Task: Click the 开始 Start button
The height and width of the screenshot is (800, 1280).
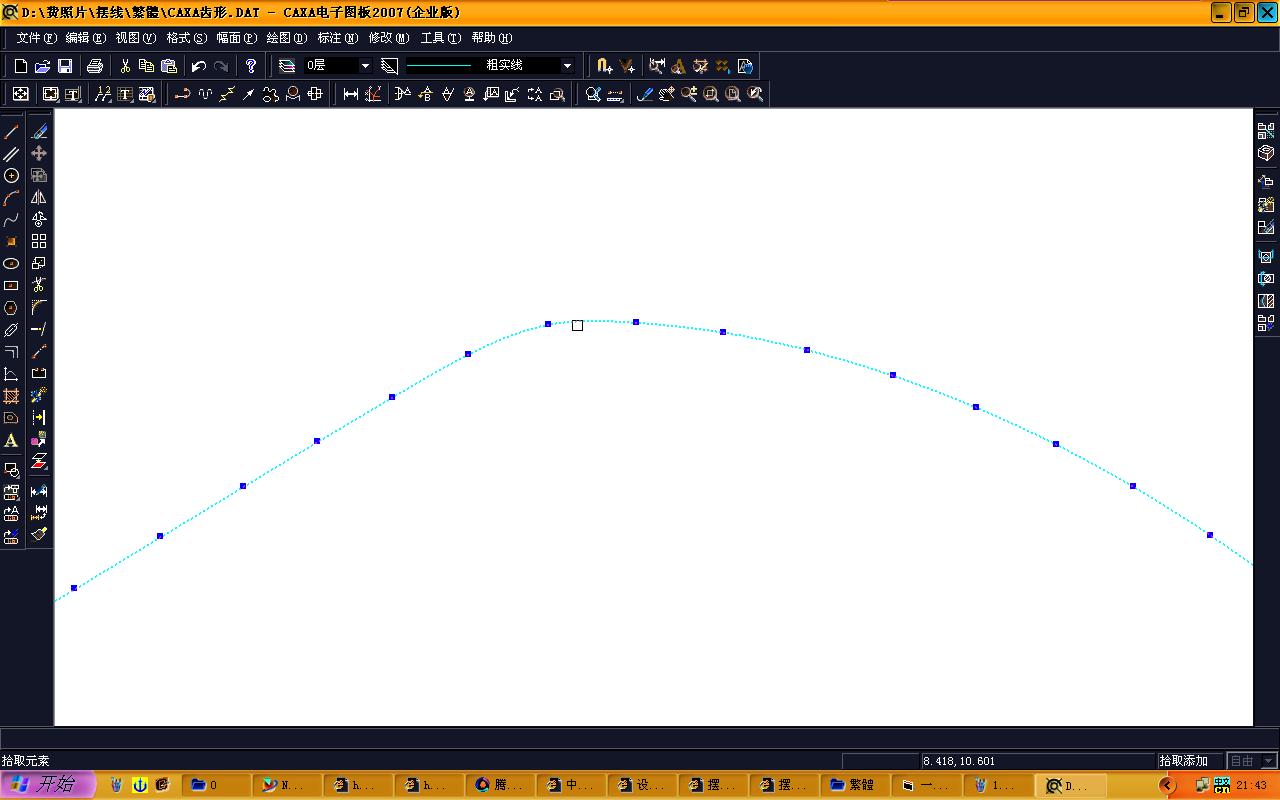Action: pos(48,785)
